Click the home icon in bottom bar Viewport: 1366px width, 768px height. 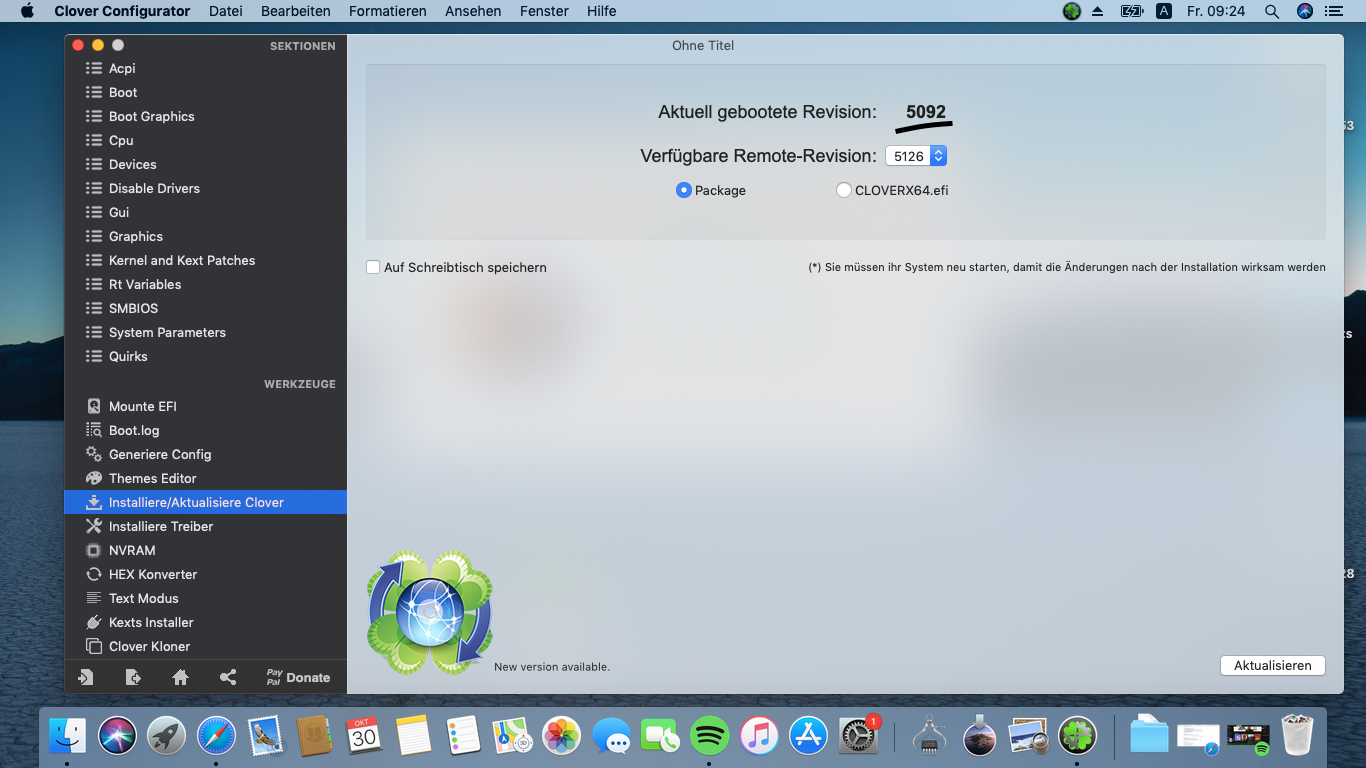(x=180, y=677)
